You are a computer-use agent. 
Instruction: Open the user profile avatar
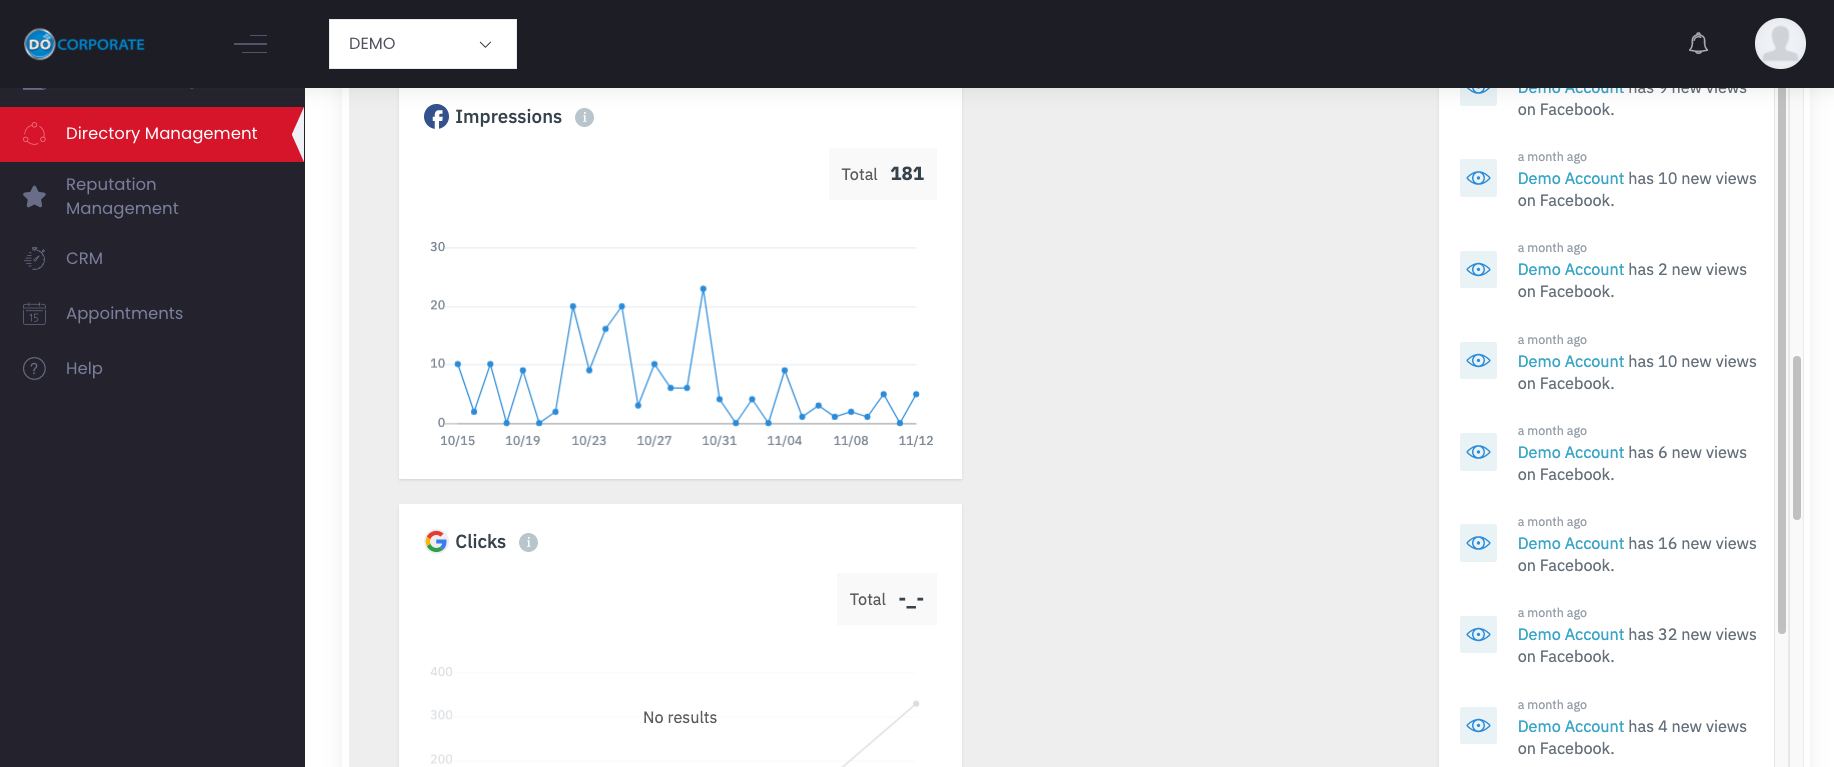click(x=1780, y=44)
